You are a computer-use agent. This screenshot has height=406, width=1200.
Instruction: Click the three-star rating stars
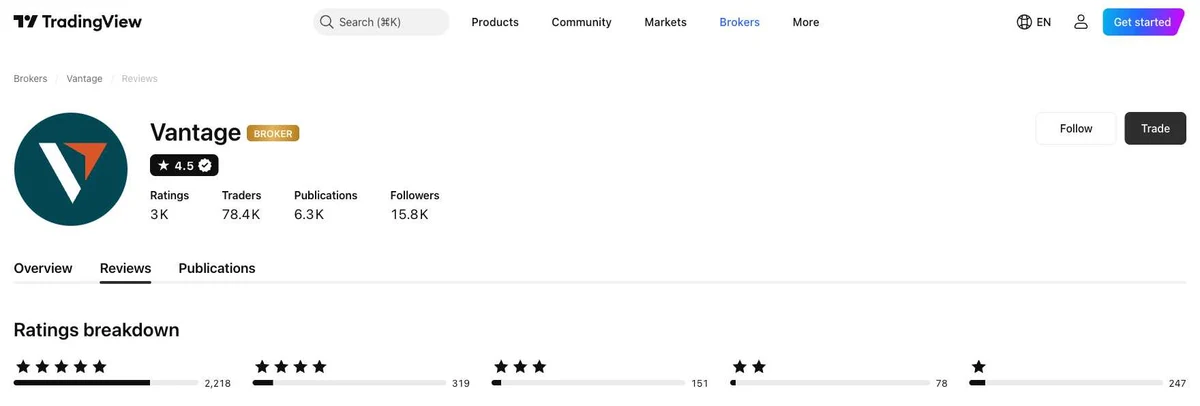click(519, 367)
